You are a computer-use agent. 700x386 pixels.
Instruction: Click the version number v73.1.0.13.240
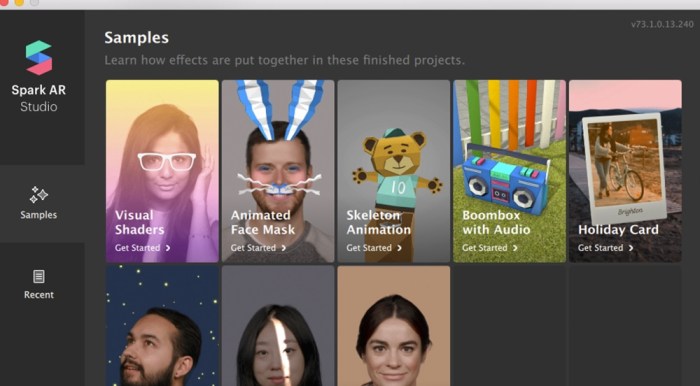(662, 25)
